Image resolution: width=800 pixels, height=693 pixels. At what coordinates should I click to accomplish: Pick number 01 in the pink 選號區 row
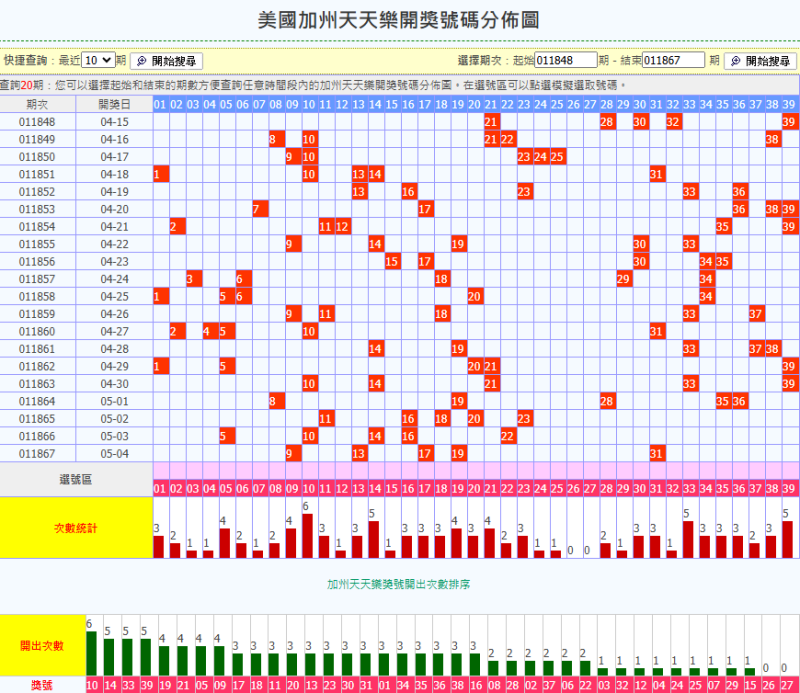160,488
